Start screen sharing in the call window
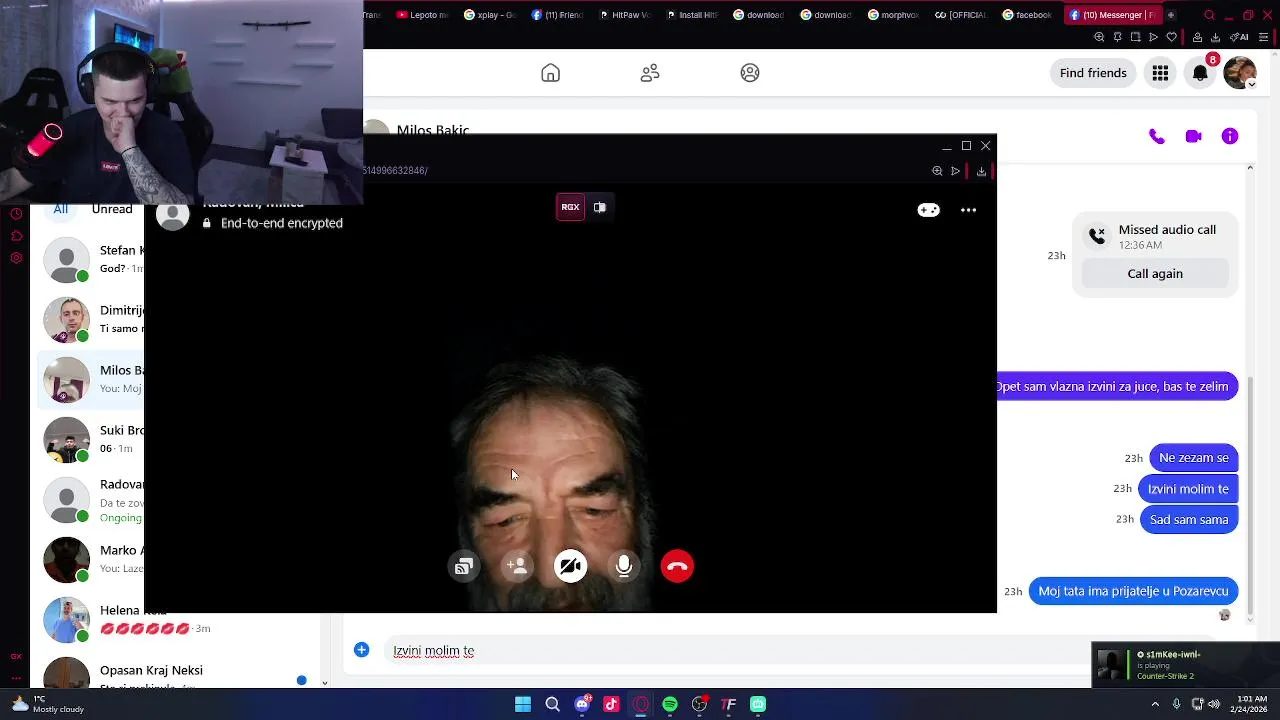The width and height of the screenshot is (1280, 720). click(463, 567)
